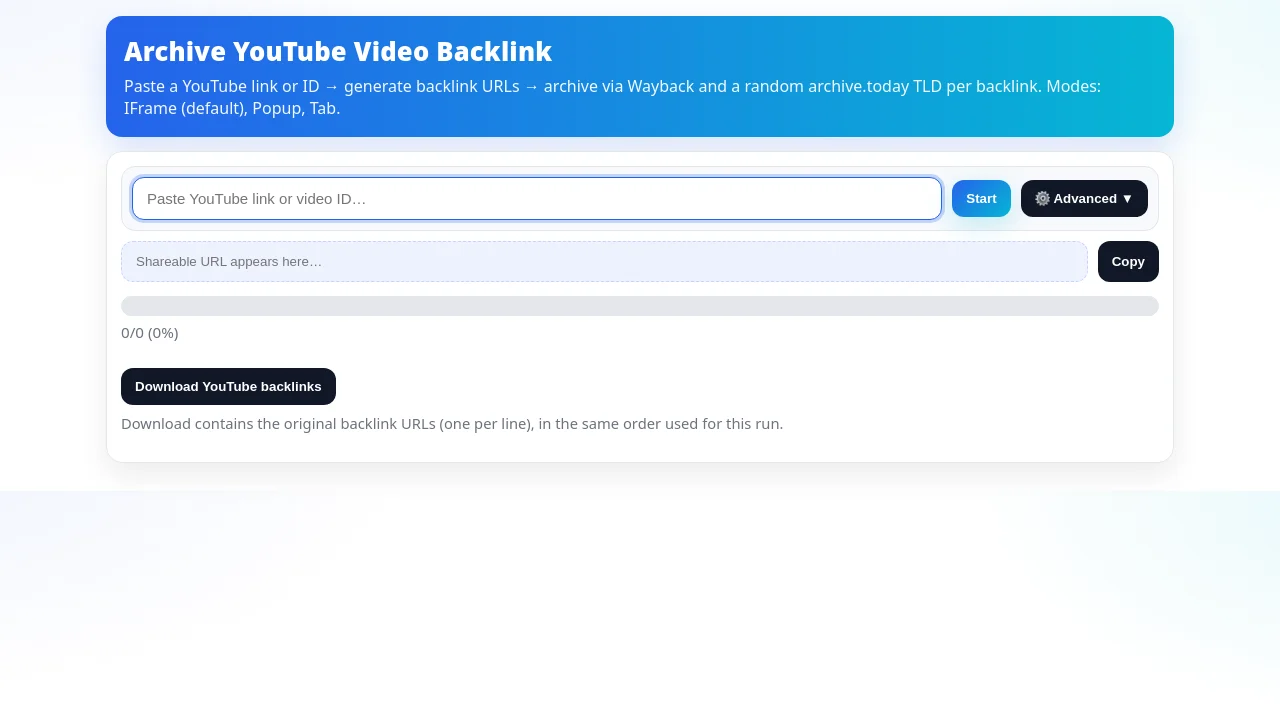Click the archive progress bar
1280x720 pixels.
point(640,306)
